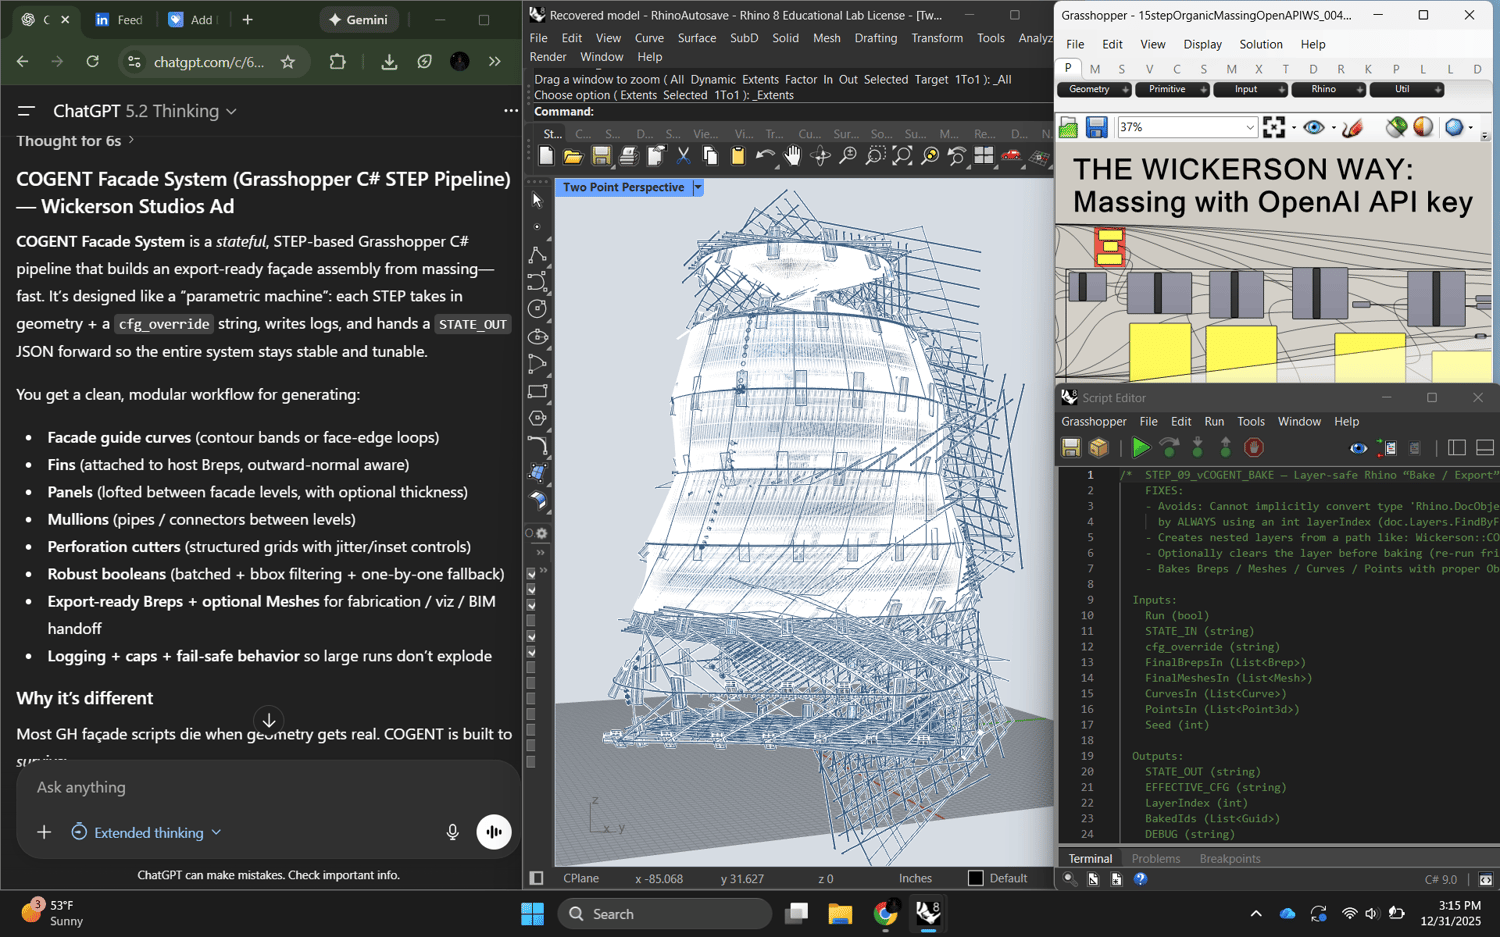Expand the Two Point Perspective viewport menu arrow
The width and height of the screenshot is (1500, 937).
click(x=698, y=187)
